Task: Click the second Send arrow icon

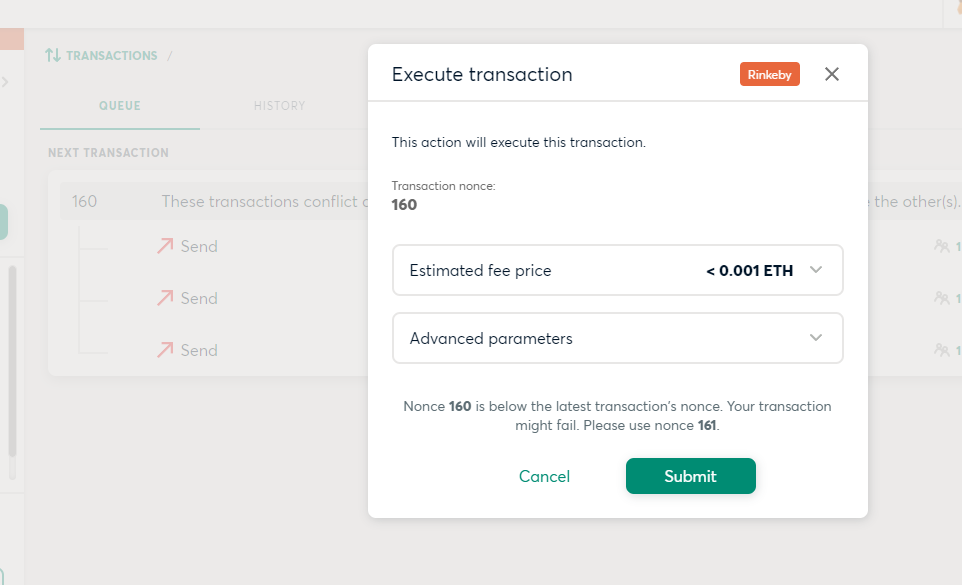Action: click(165, 298)
